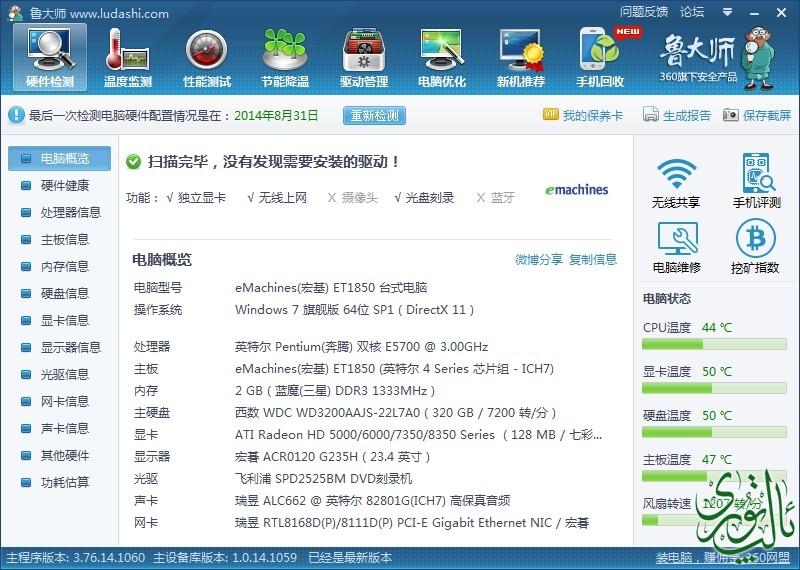Launch 性能测试 performance test
The image size is (800, 570).
[x=207, y=57]
